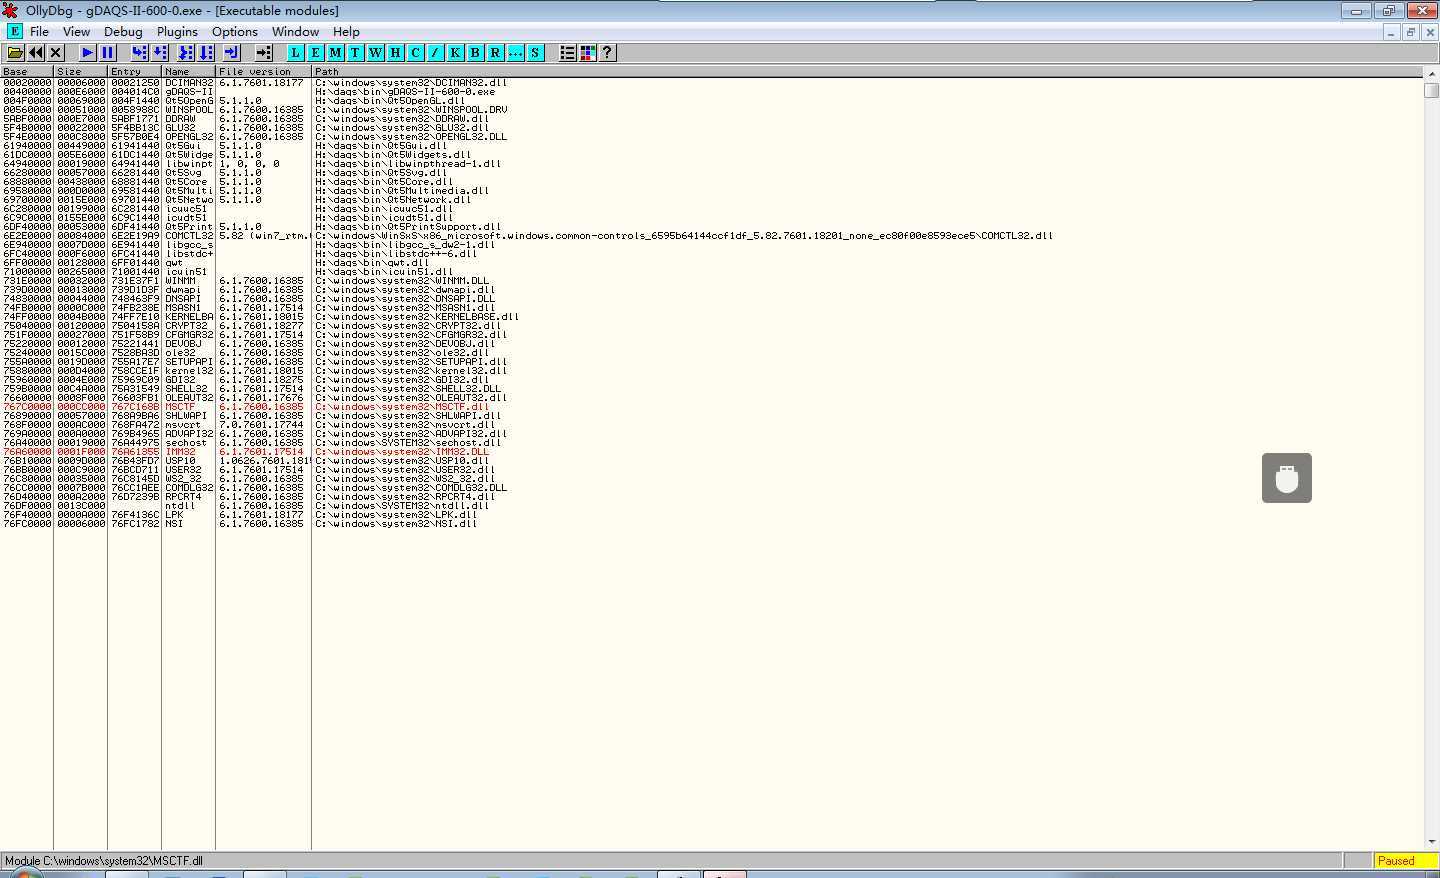Select the Qt5Network.dll module path
This screenshot has width=1440, height=878.
point(392,199)
